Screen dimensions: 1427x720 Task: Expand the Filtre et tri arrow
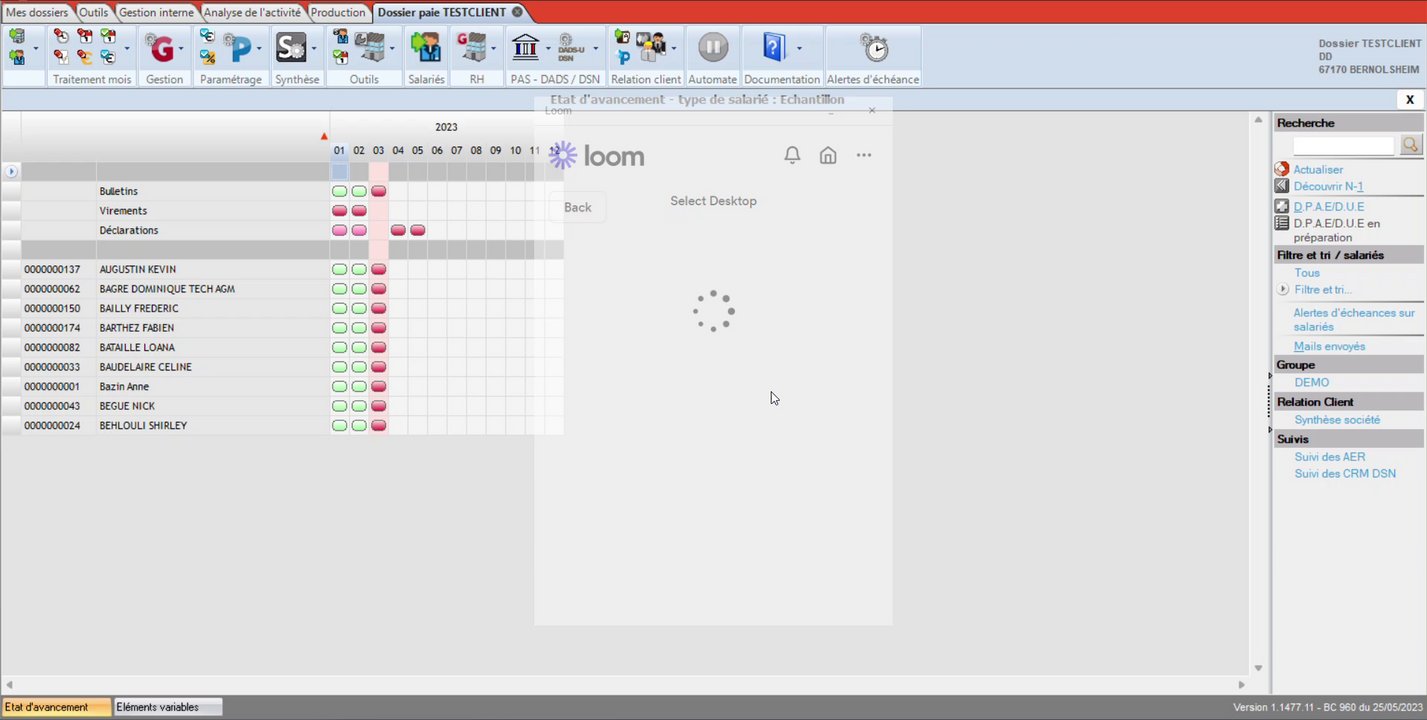pyautogui.click(x=1283, y=289)
